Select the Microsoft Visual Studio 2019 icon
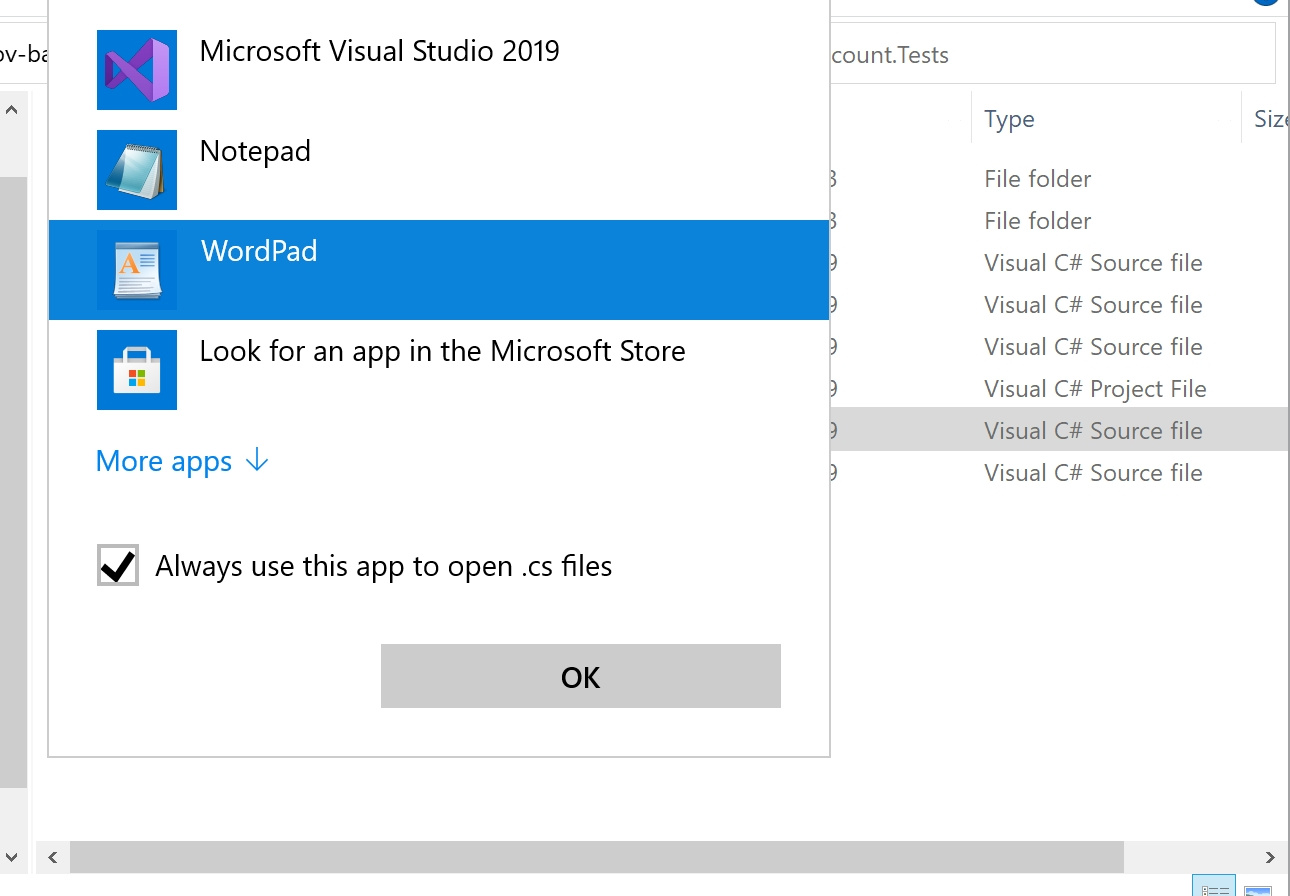This screenshot has height=896, width=1290. click(137, 70)
